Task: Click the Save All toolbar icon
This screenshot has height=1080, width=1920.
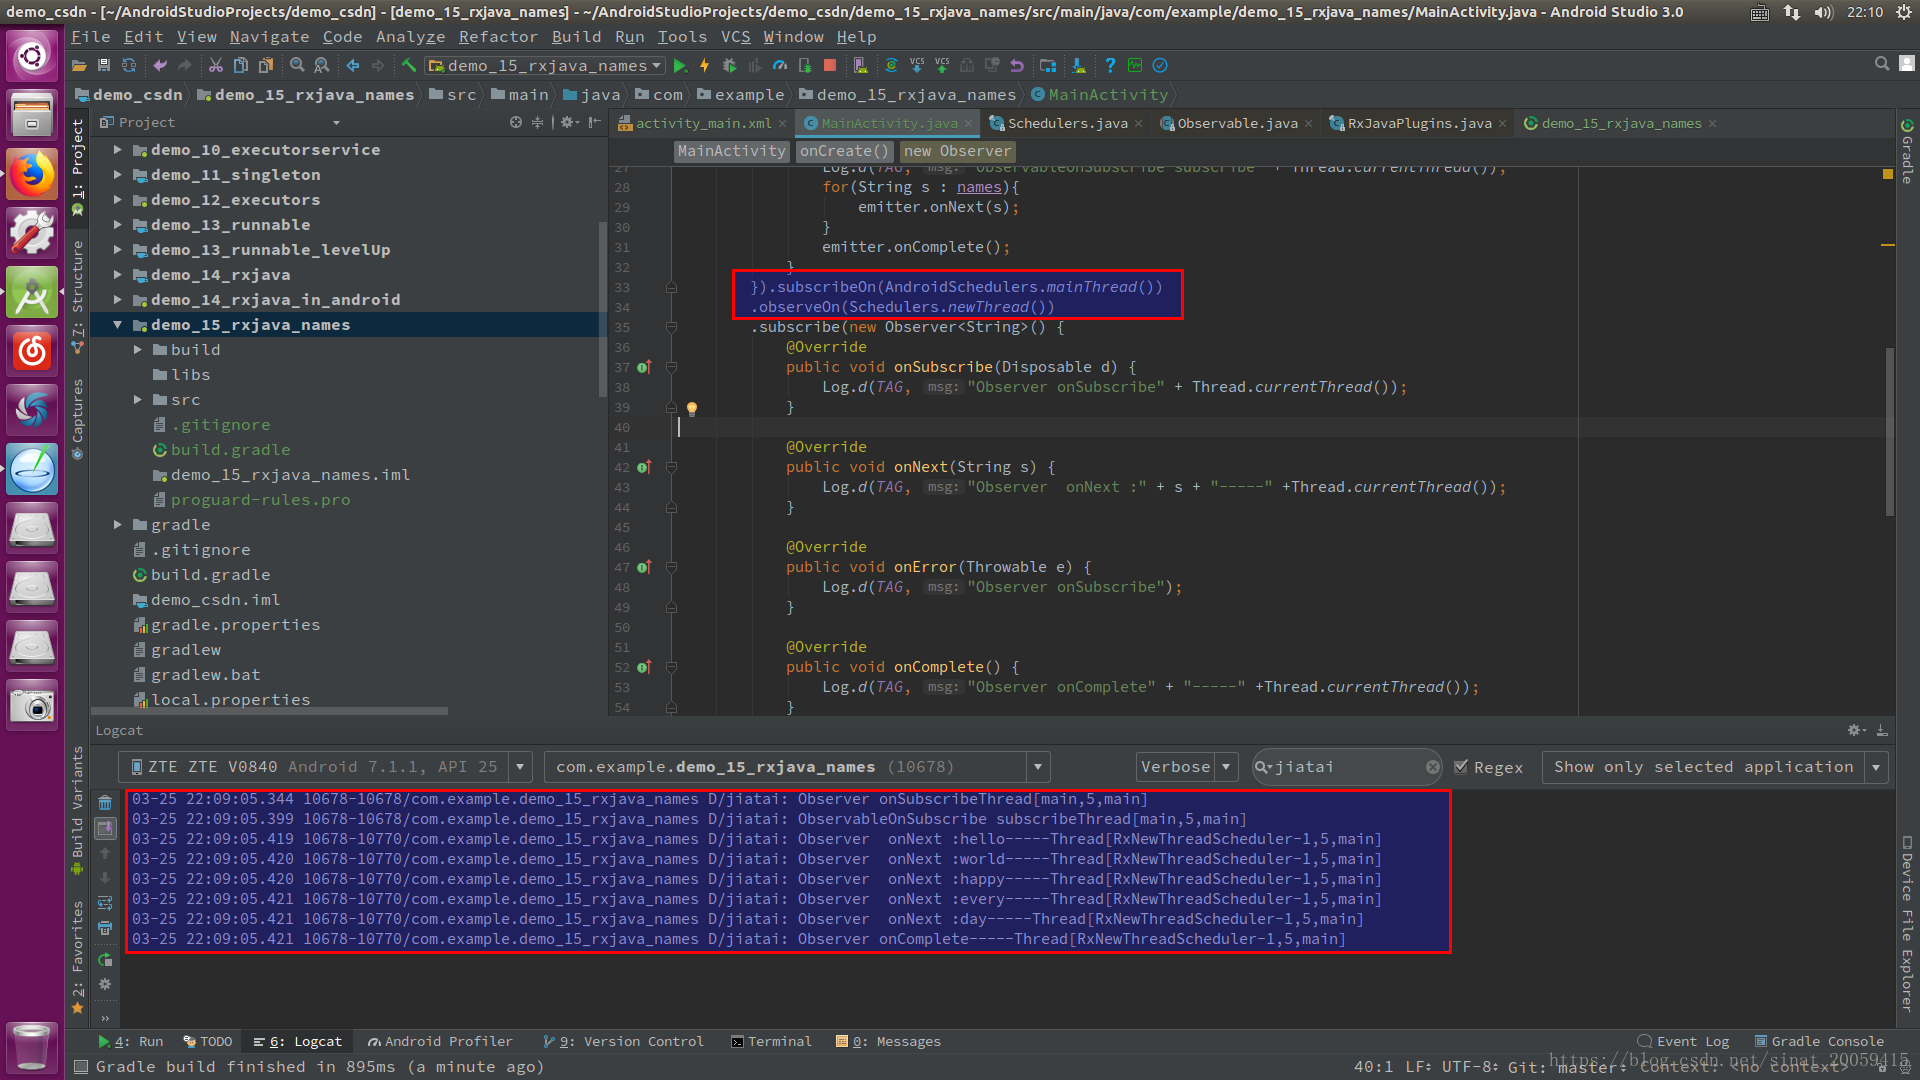Action: coord(104,66)
